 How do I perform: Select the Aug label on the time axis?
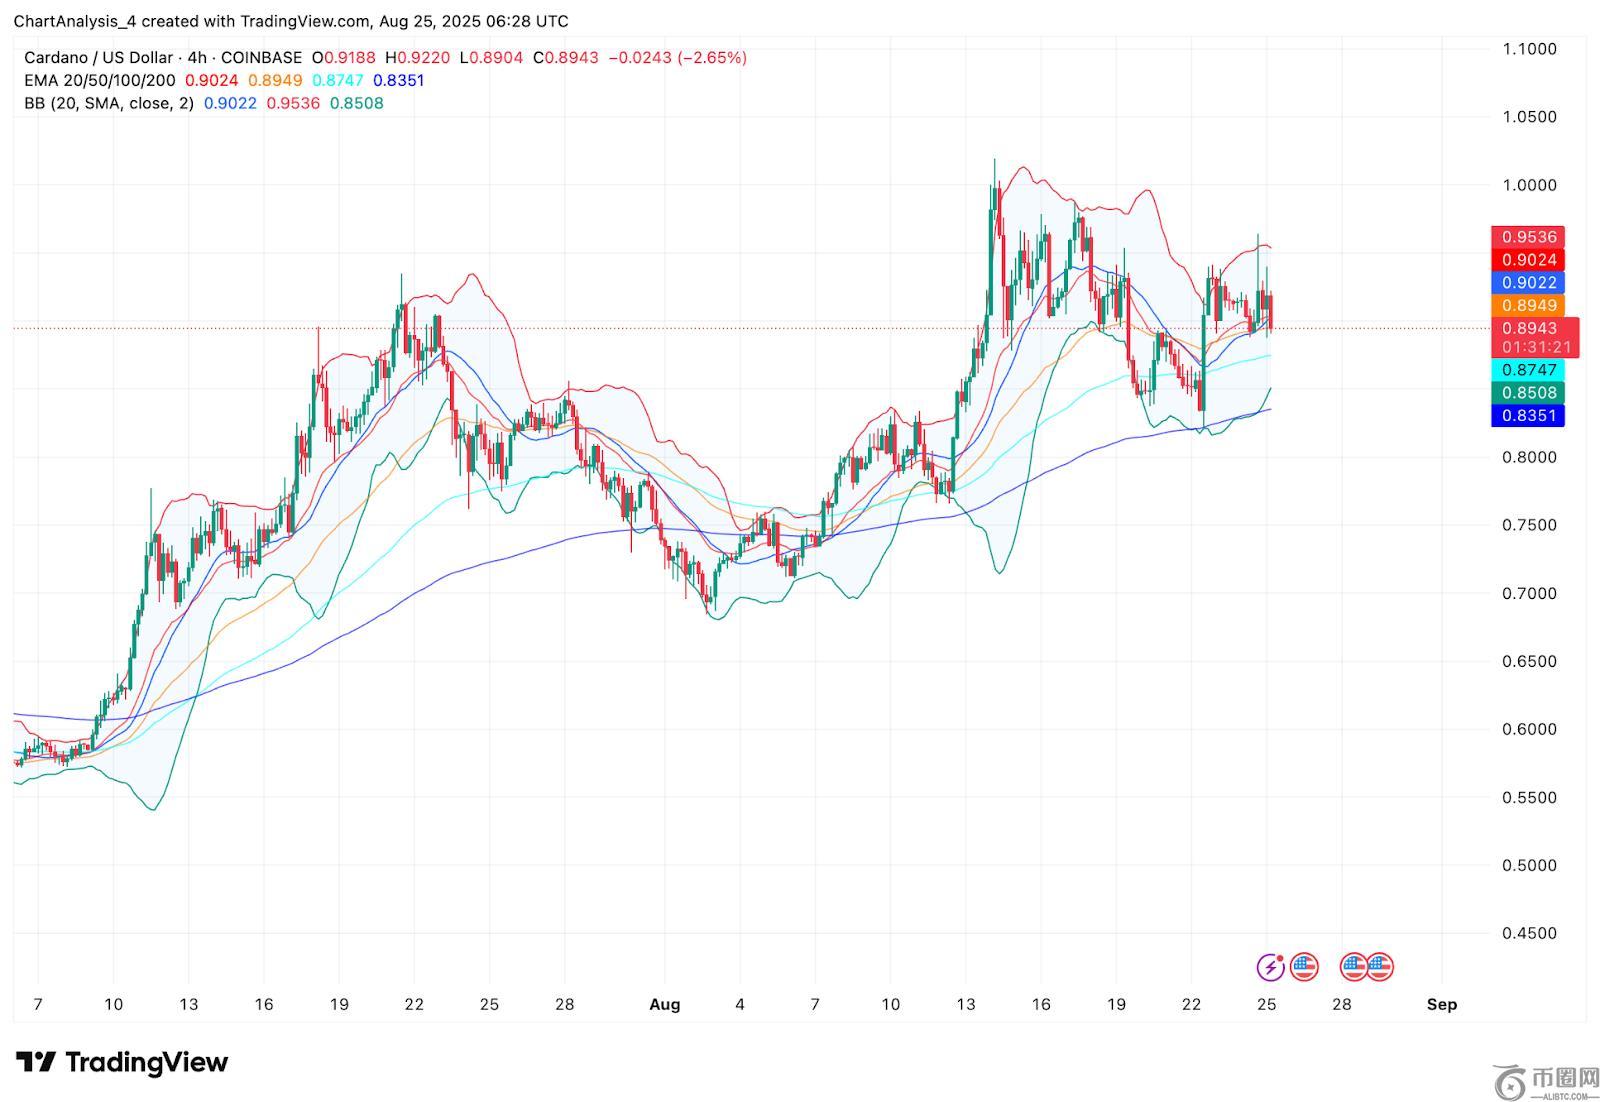click(664, 1005)
